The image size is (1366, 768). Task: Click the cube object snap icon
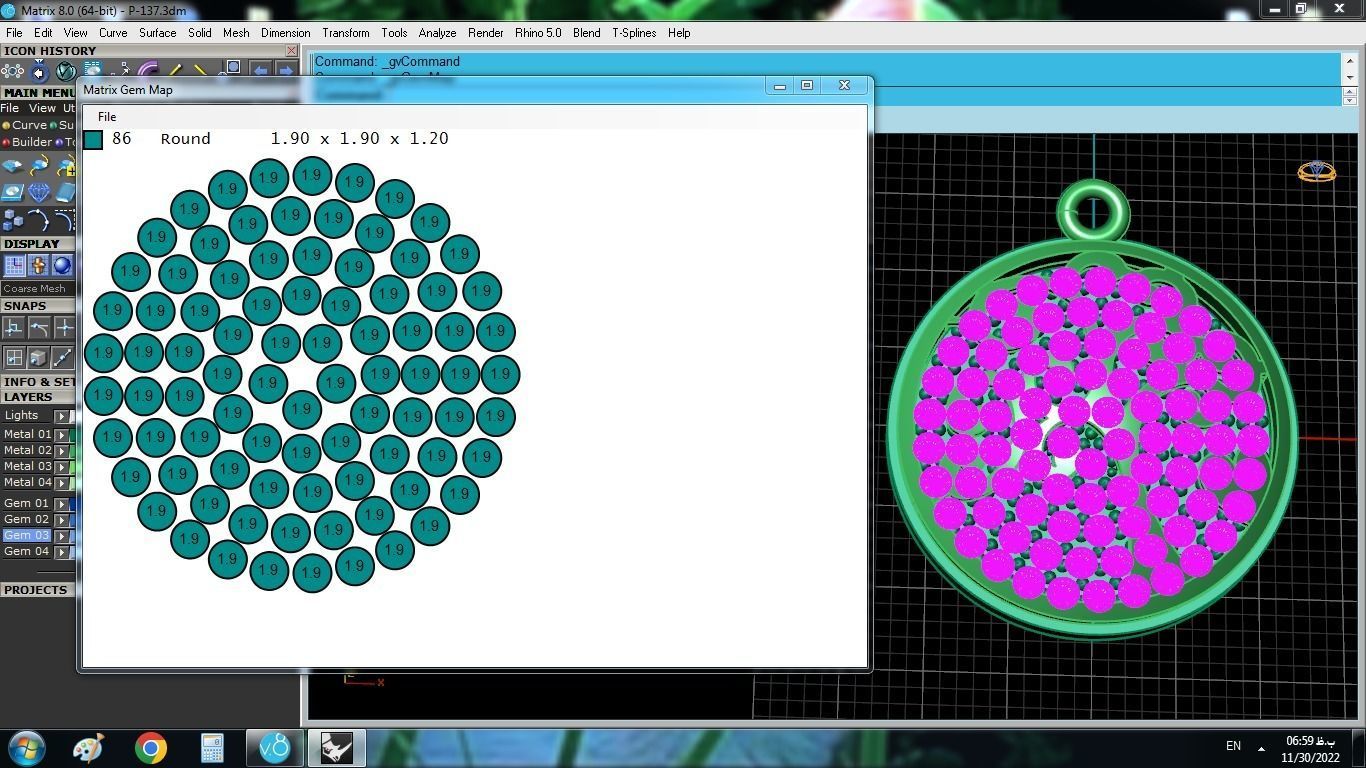point(38,357)
